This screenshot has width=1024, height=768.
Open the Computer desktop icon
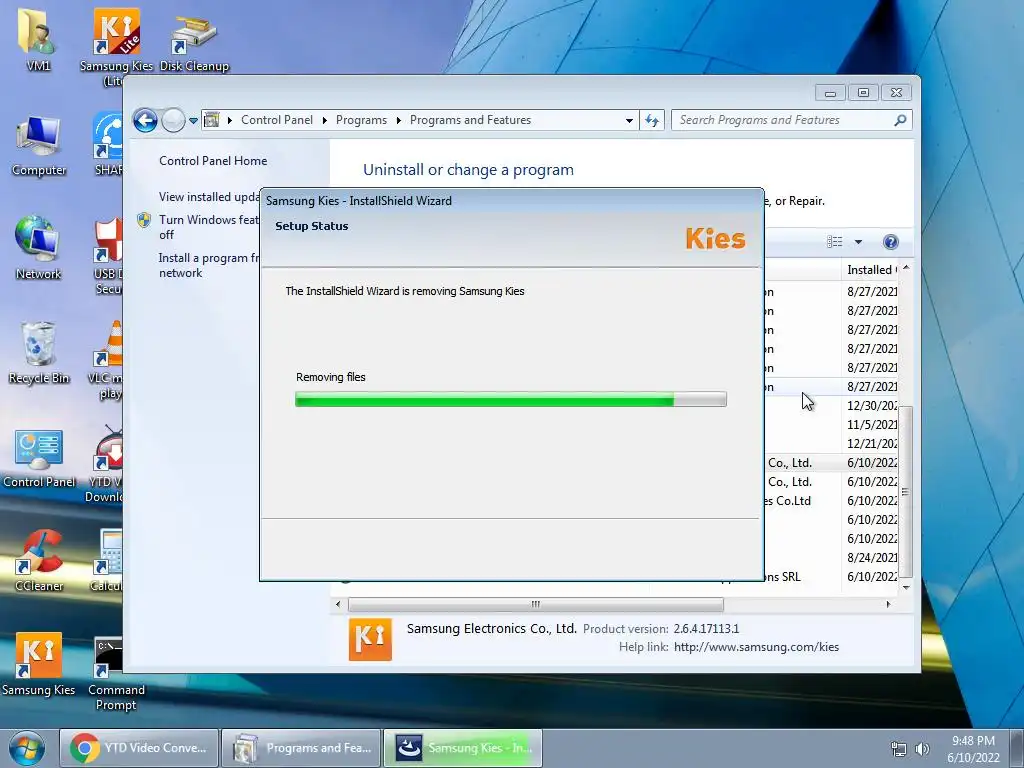coord(39,145)
